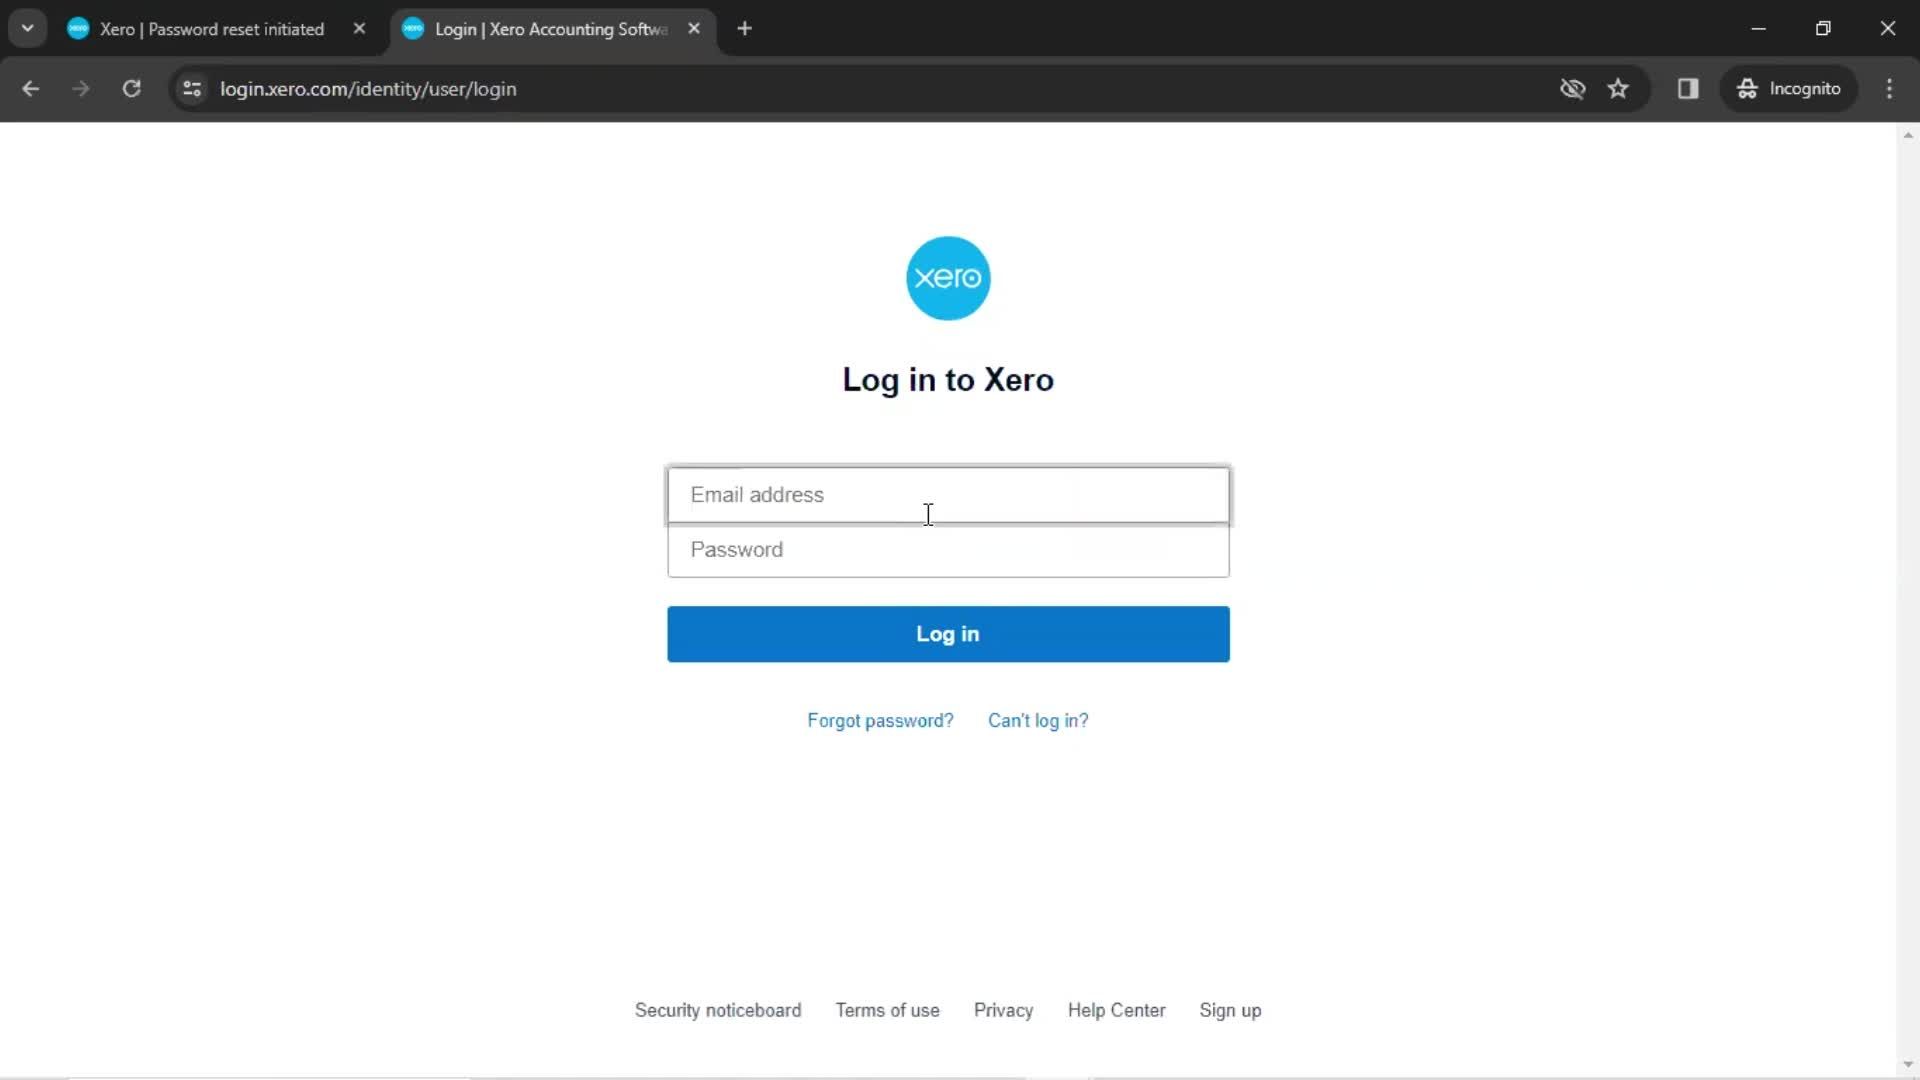Open site information icon in address bar

(192, 89)
